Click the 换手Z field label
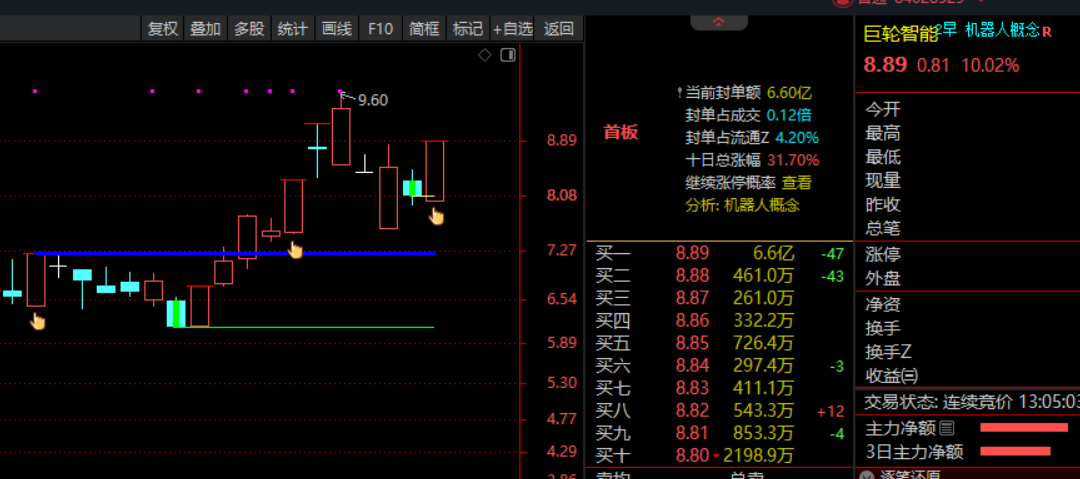 [889, 351]
